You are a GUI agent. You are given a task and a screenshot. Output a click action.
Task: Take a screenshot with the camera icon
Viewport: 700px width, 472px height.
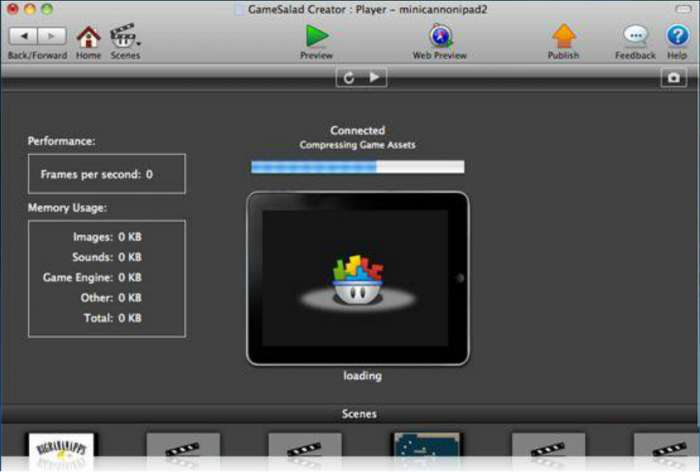[674, 78]
